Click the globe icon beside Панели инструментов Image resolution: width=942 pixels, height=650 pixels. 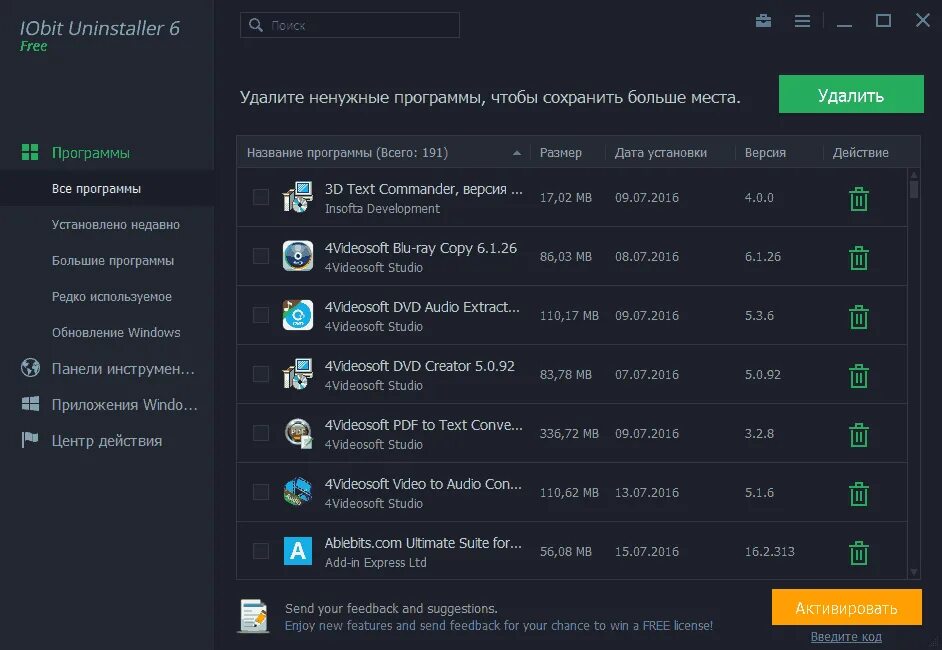pyautogui.click(x=30, y=367)
